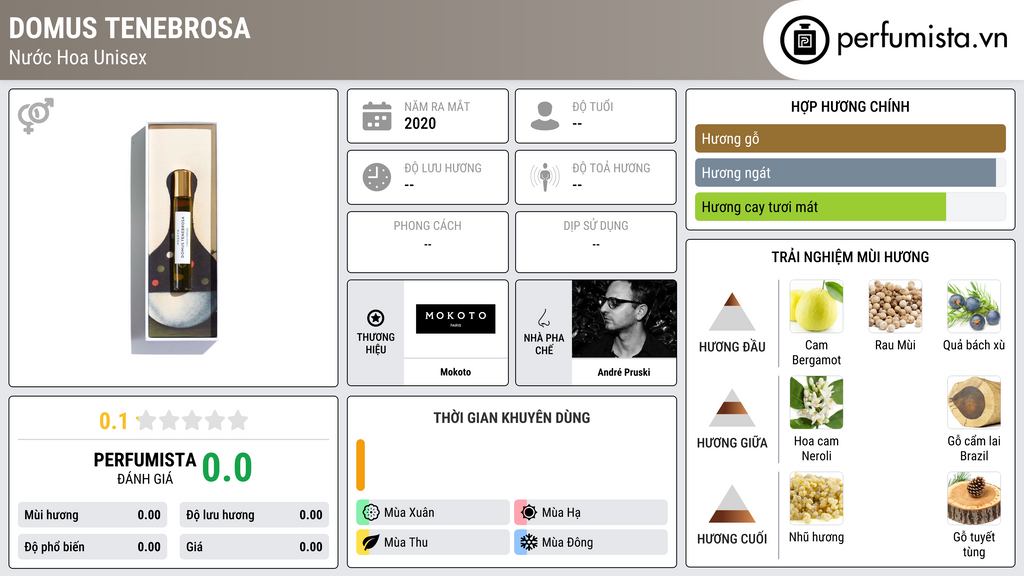The width and height of the screenshot is (1024, 576).
Task: Click the DOMUS TENEBROSA title
Action: pos(129,29)
